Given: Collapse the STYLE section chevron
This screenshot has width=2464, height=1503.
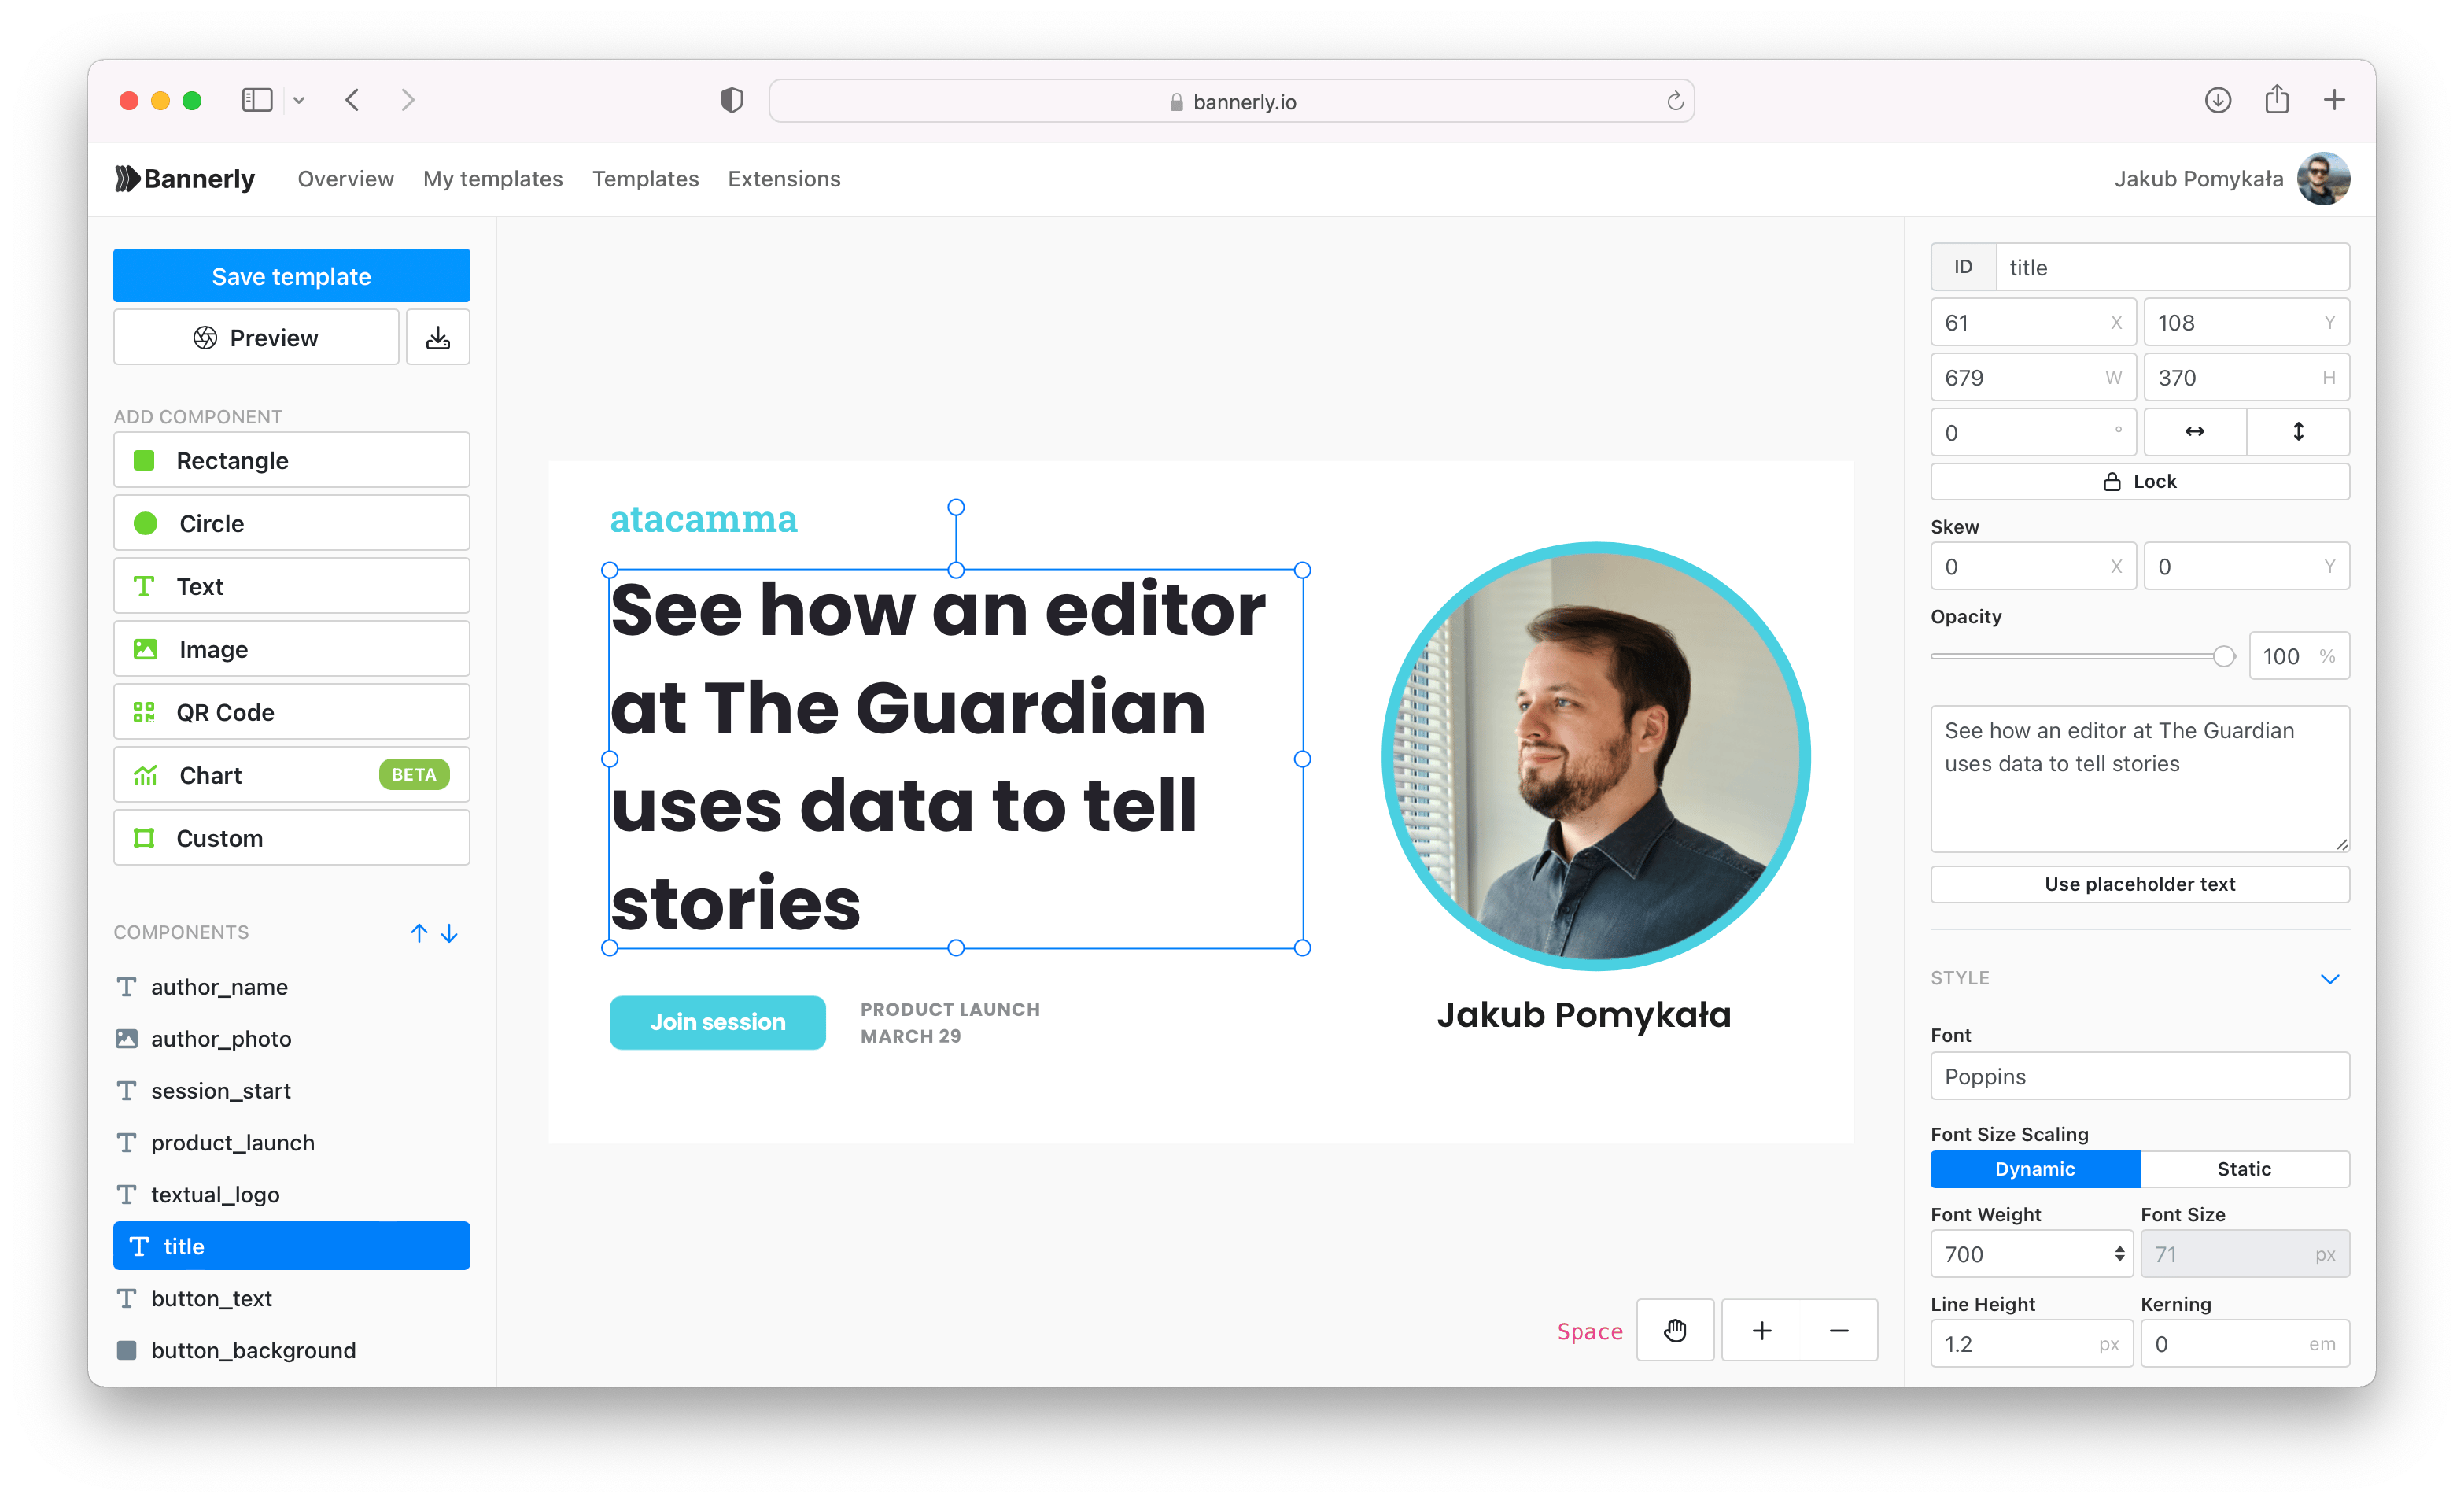Looking at the screenshot, I should [x=2330, y=979].
